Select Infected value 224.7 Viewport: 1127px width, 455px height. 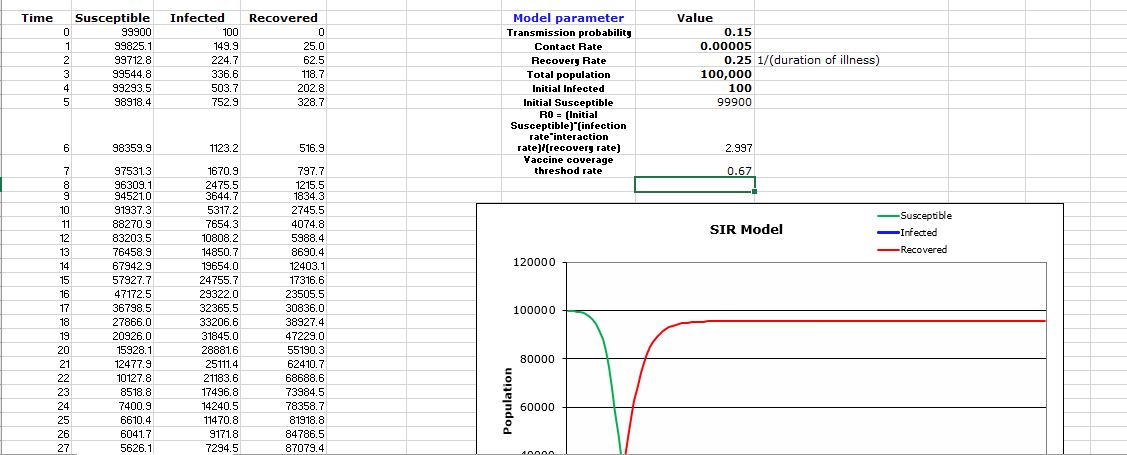point(197,60)
